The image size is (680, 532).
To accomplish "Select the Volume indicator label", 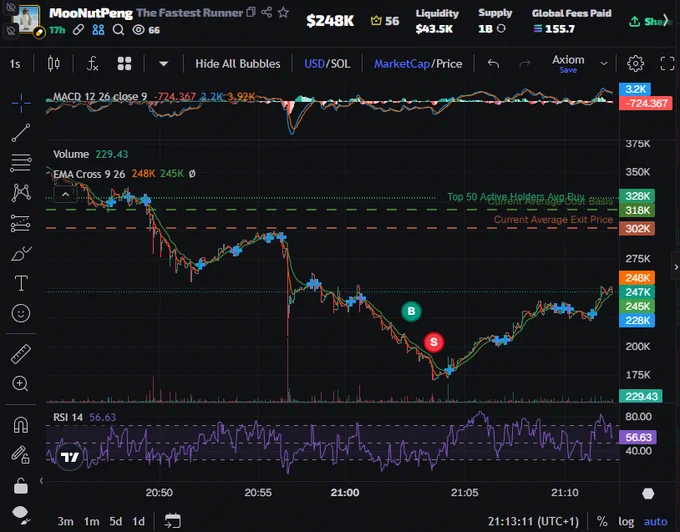I will 71,154.
